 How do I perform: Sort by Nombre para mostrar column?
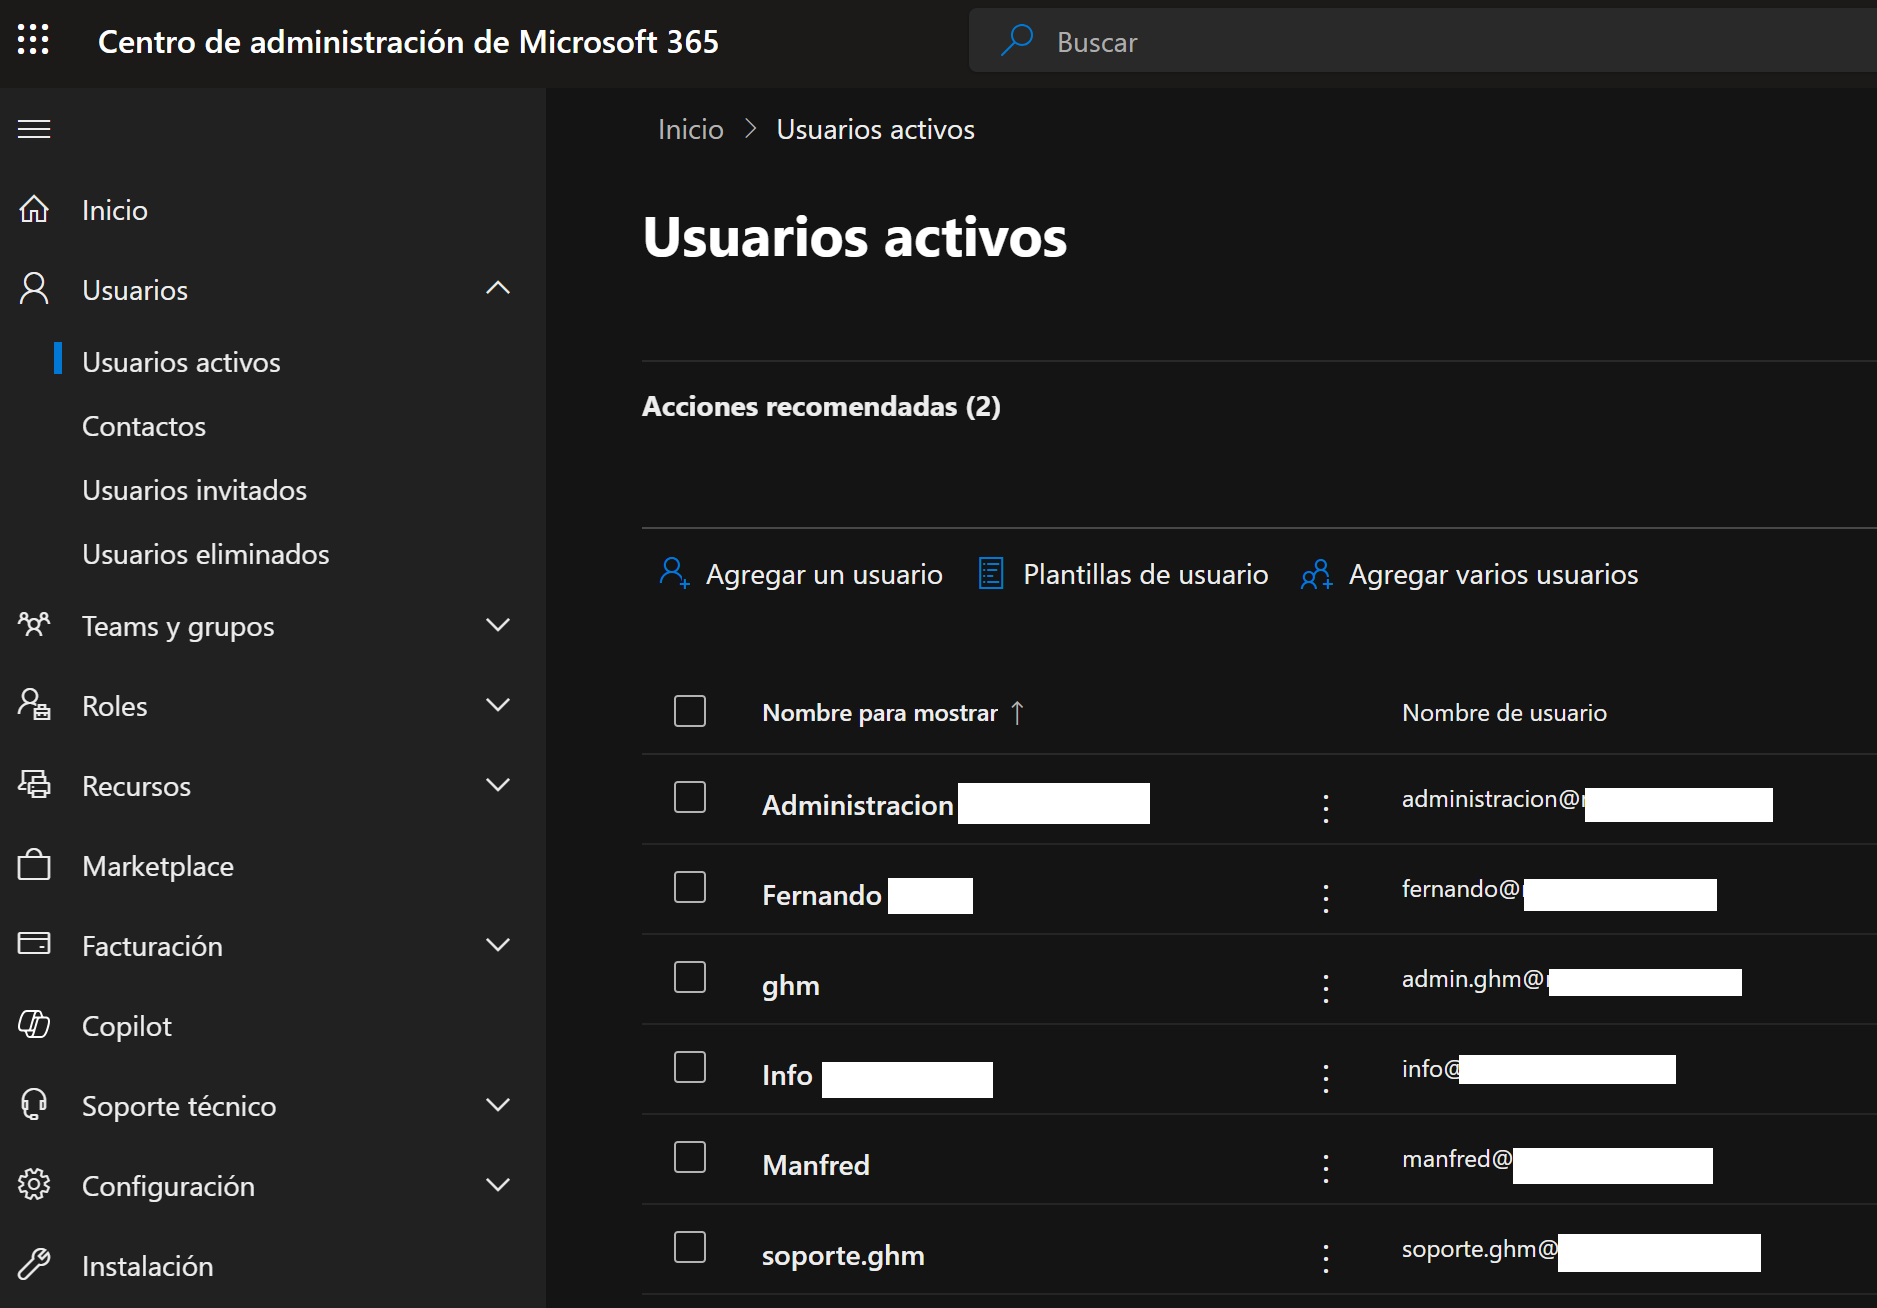(x=880, y=712)
